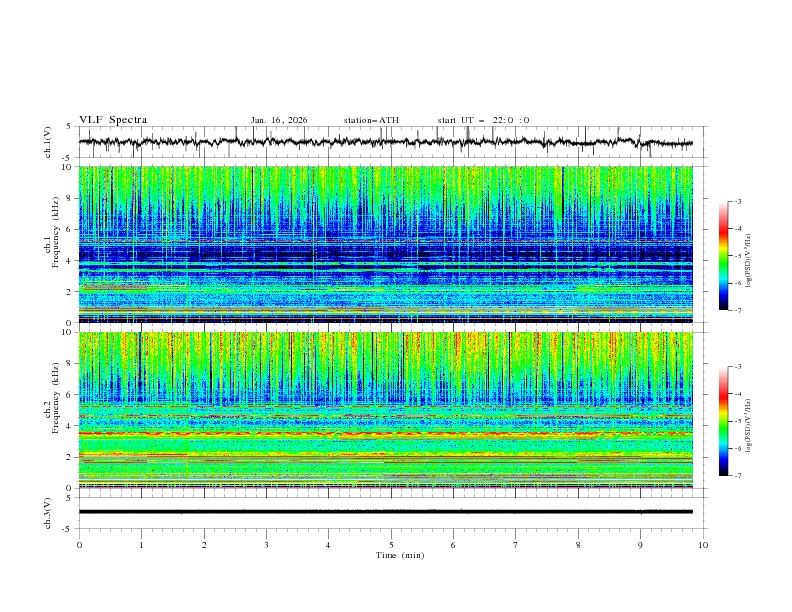Click the lower color scale bar for ch.2
This screenshot has height=612, width=792.
click(x=724, y=421)
